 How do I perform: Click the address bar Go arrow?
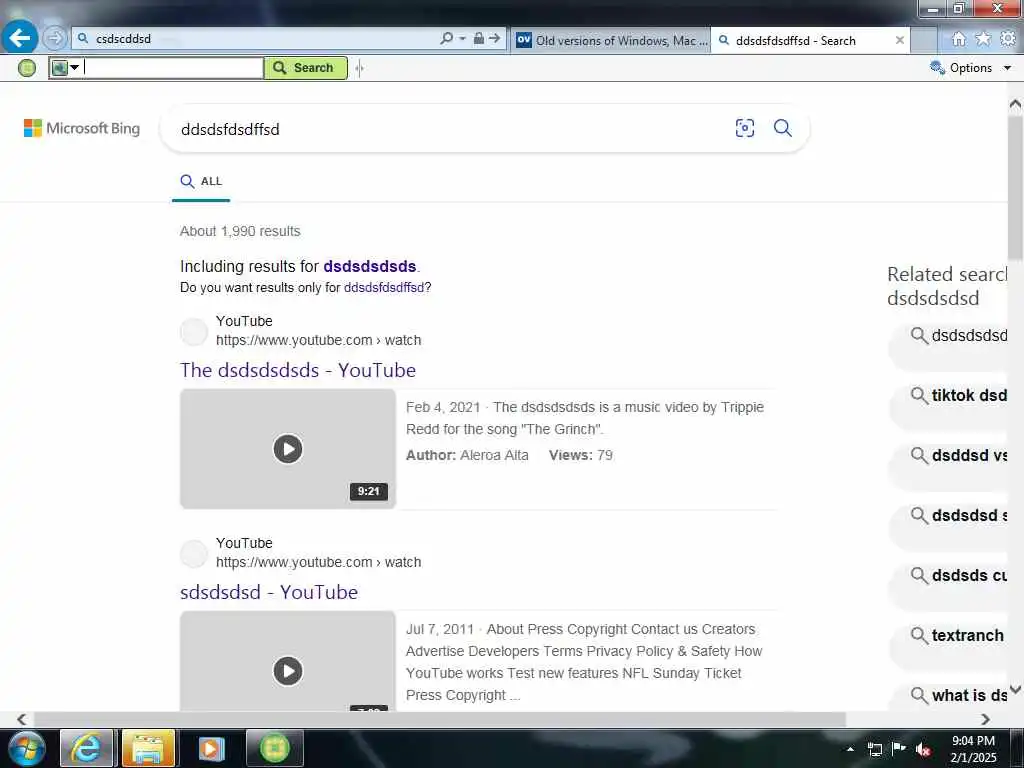(x=494, y=39)
